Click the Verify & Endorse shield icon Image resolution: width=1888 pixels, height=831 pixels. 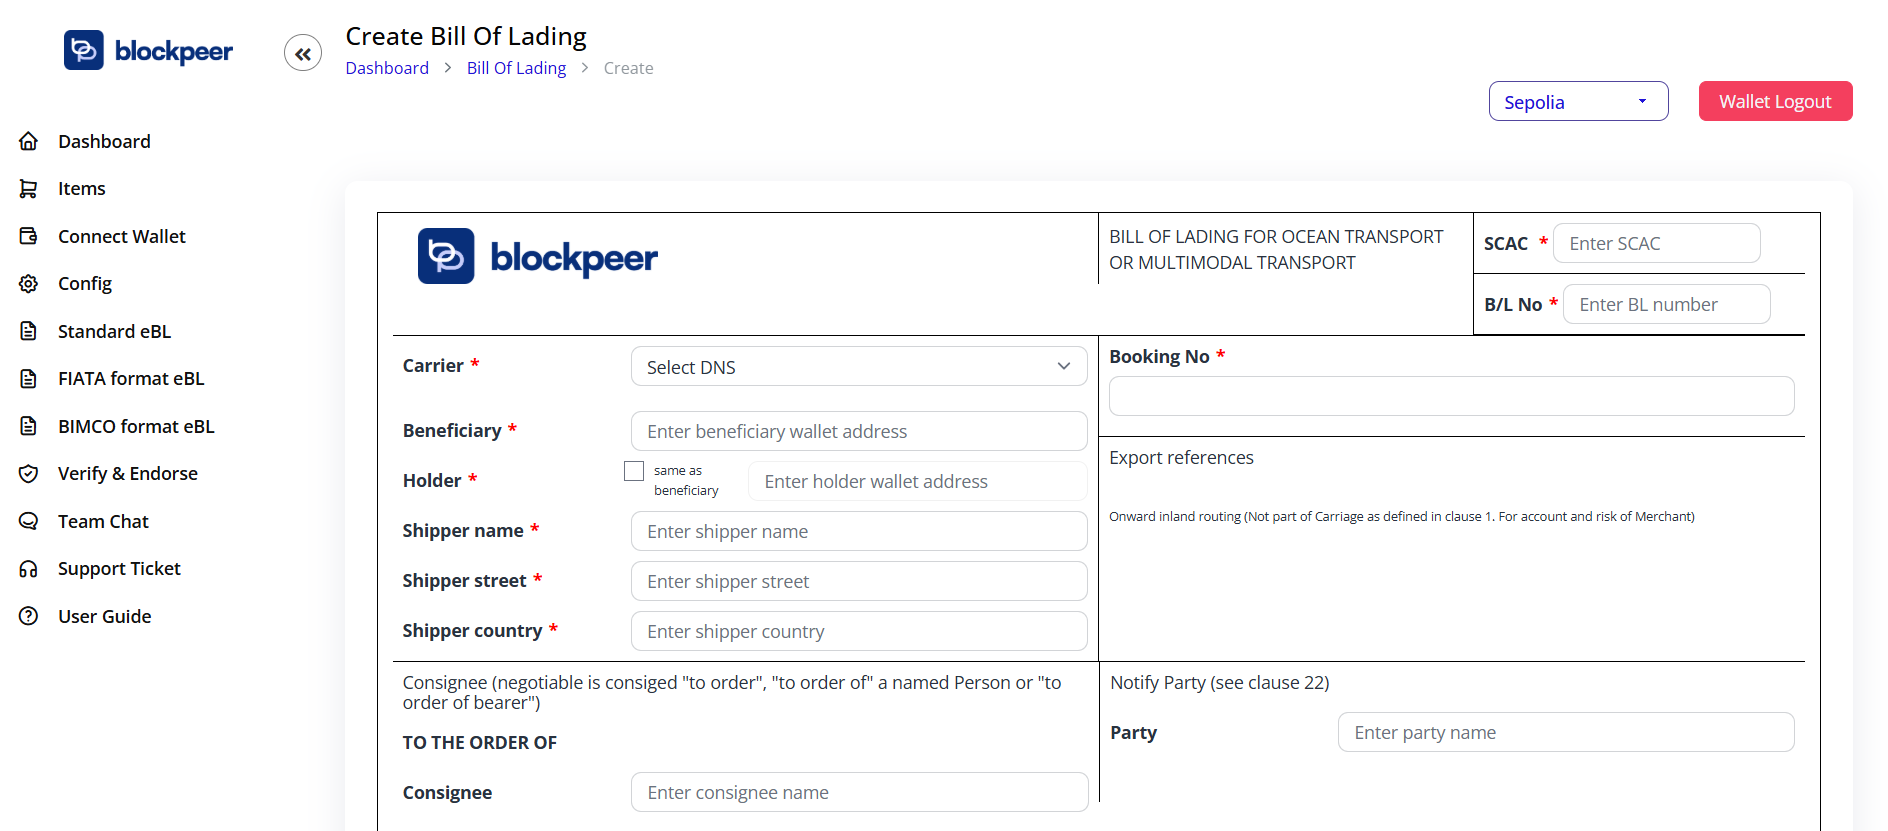pyautogui.click(x=29, y=474)
